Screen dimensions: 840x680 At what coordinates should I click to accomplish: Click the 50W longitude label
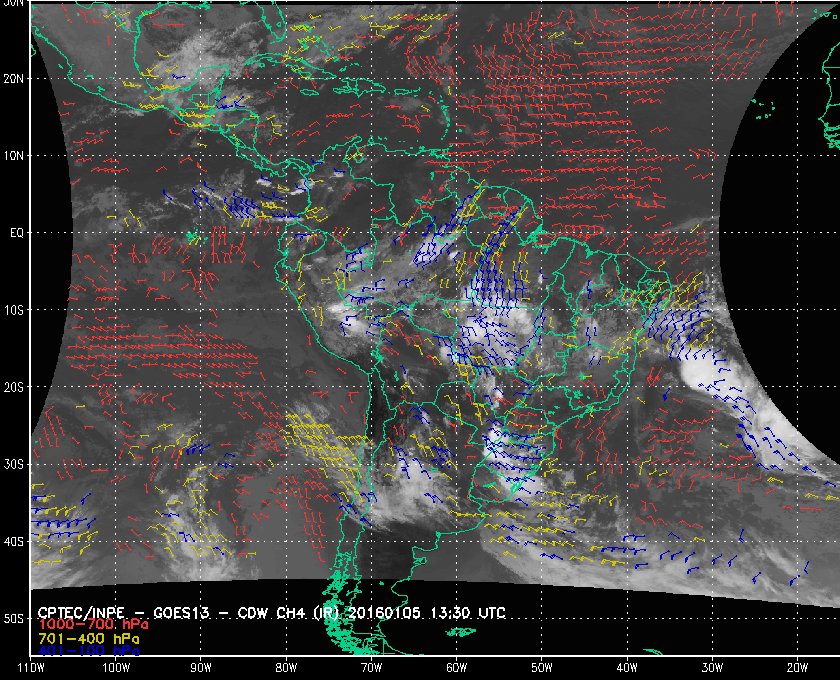pos(542,668)
